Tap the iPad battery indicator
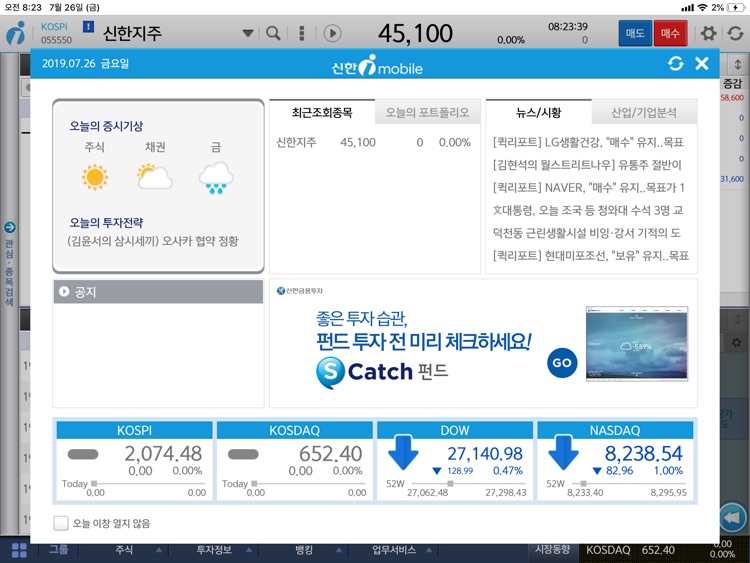This screenshot has width=750, height=563. [735, 8]
